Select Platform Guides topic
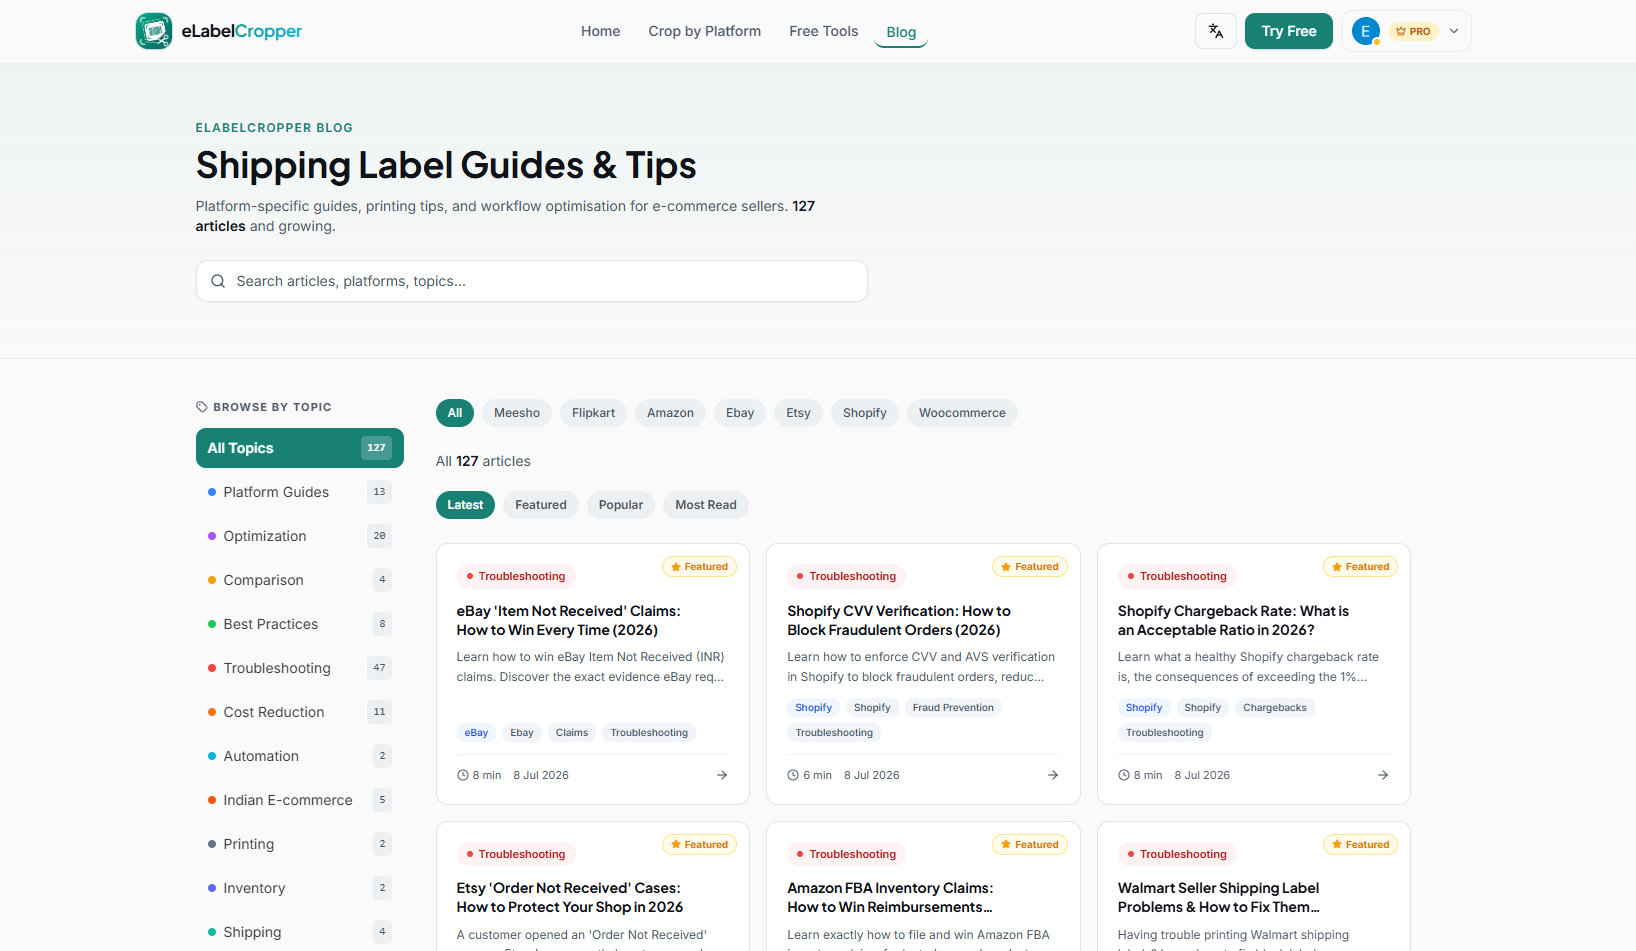This screenshot has height=951, width=1636. (x=300, y=492)
